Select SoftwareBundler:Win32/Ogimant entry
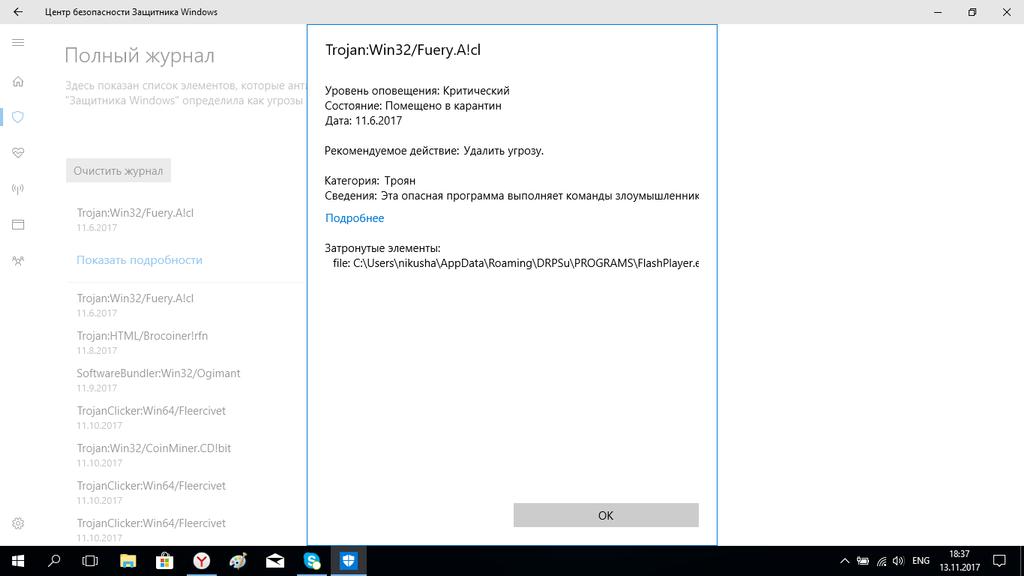The image size is (1024, 576). 159,379
